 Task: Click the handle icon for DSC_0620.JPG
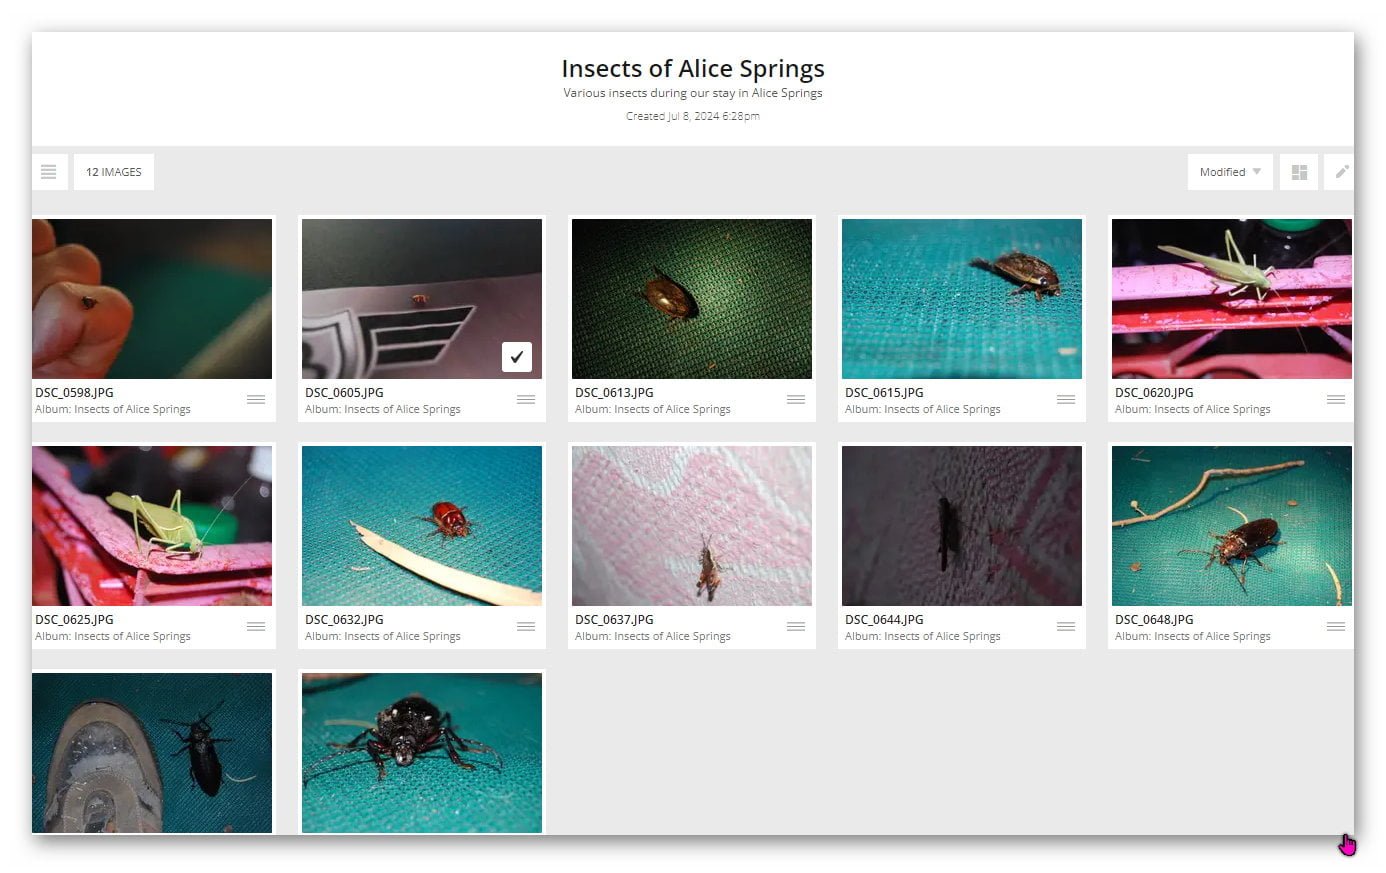coord(1335,400)
